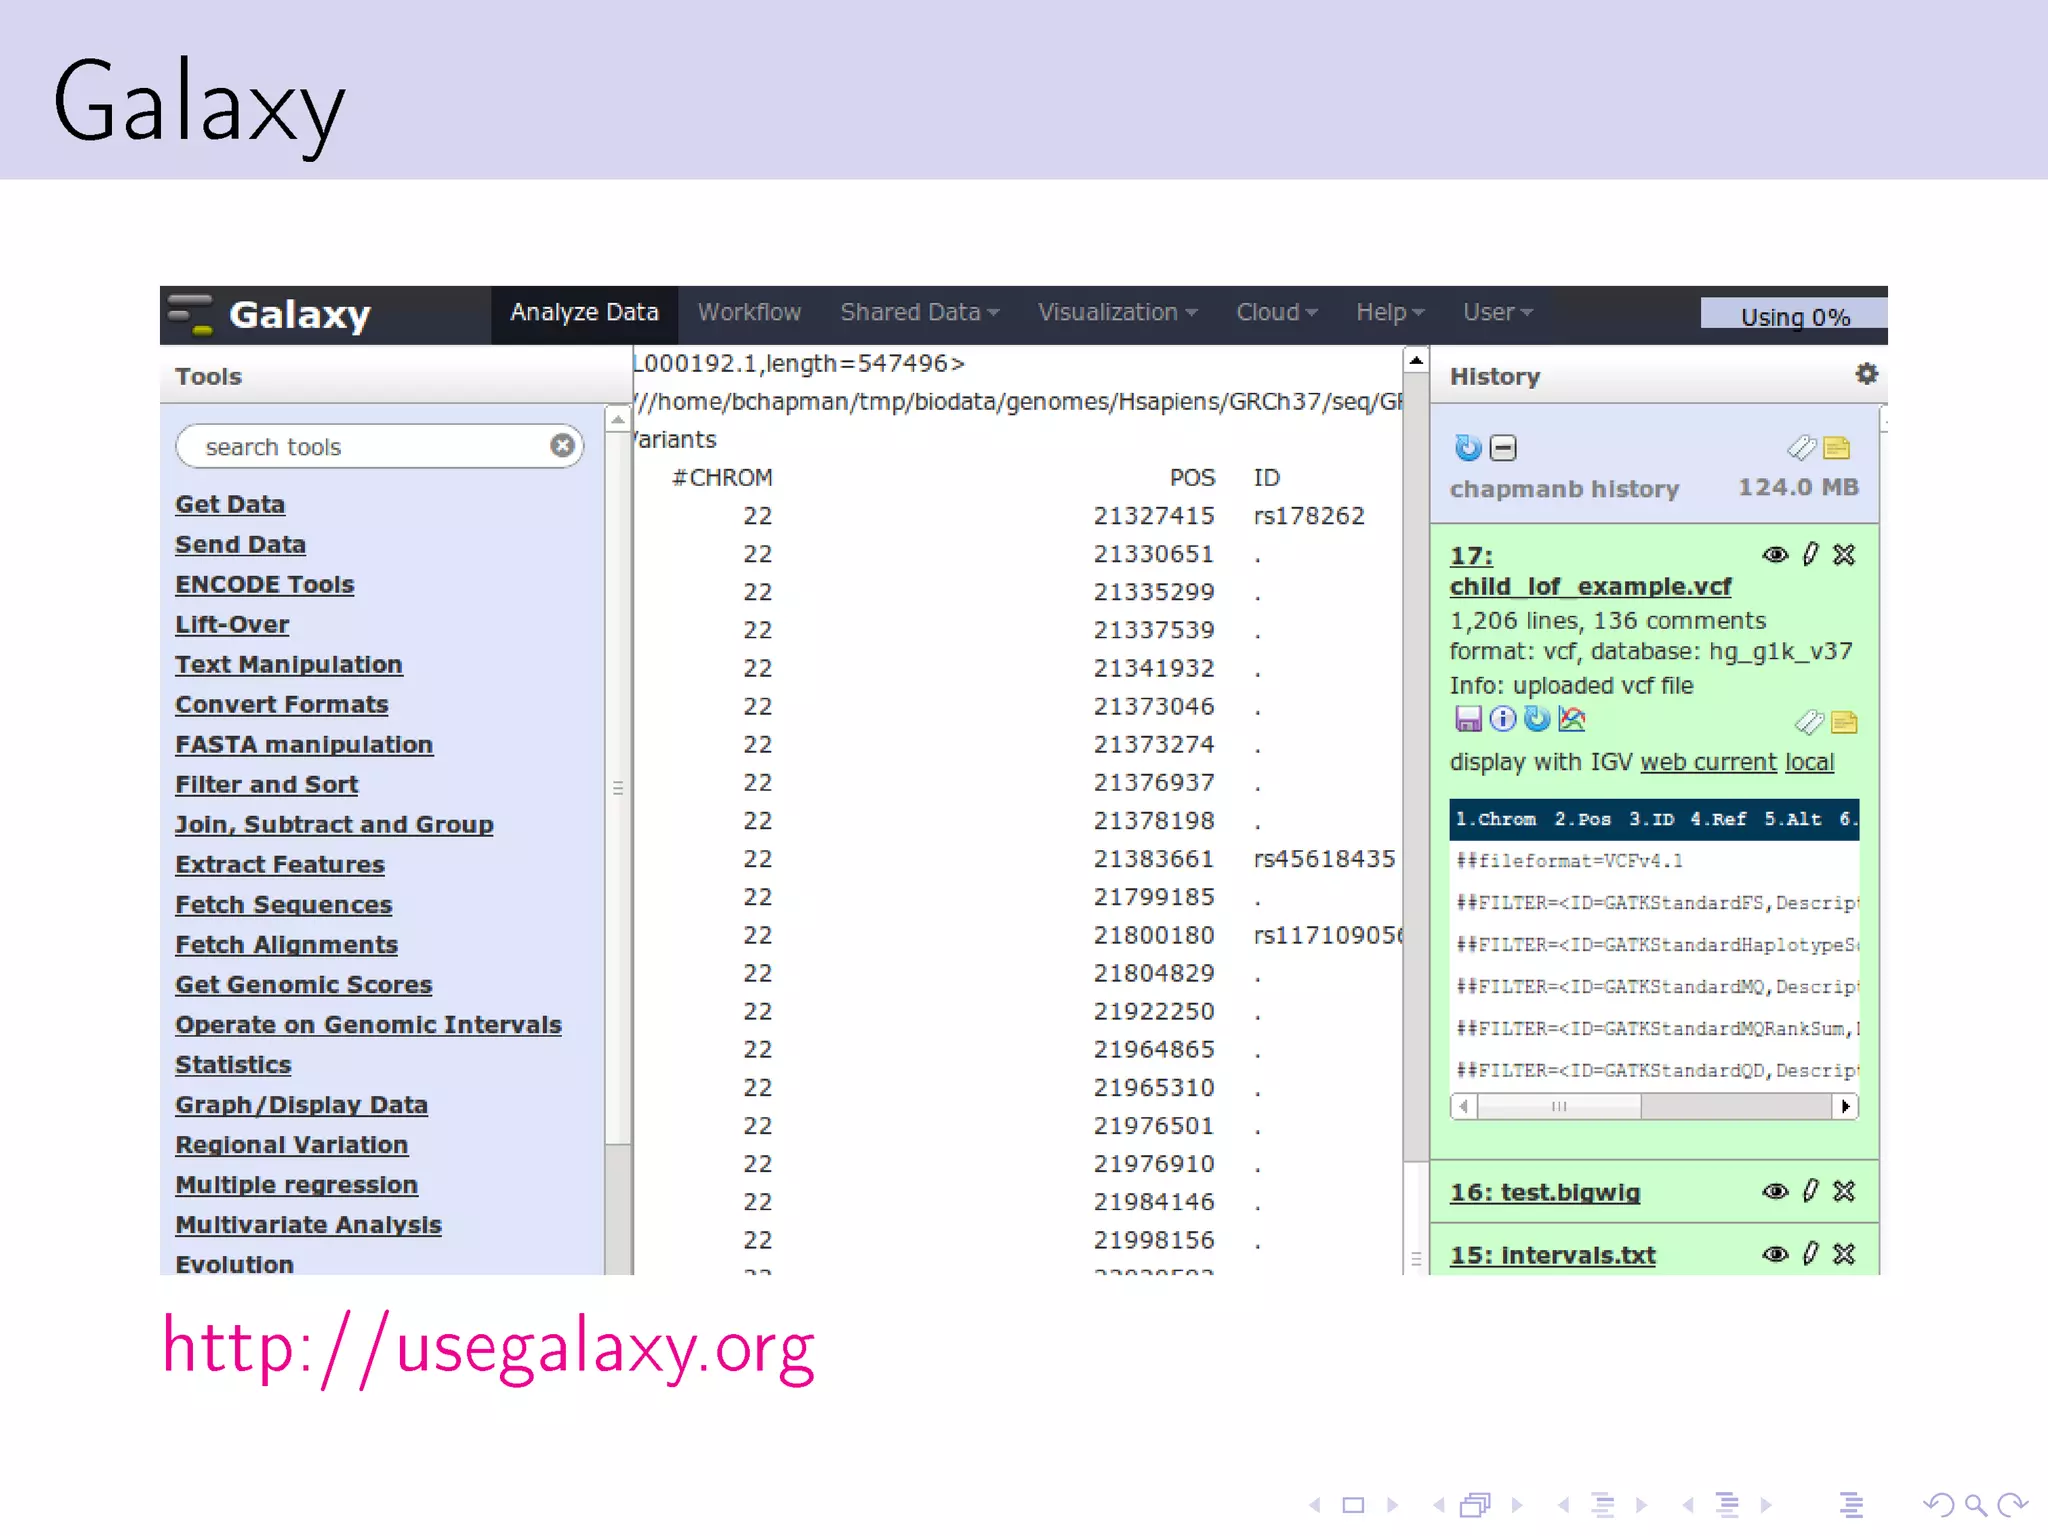The width and height of the screenshot is (2048, 1536).
Task: Open the Lift-Over tool section
Action: (232, 624)
